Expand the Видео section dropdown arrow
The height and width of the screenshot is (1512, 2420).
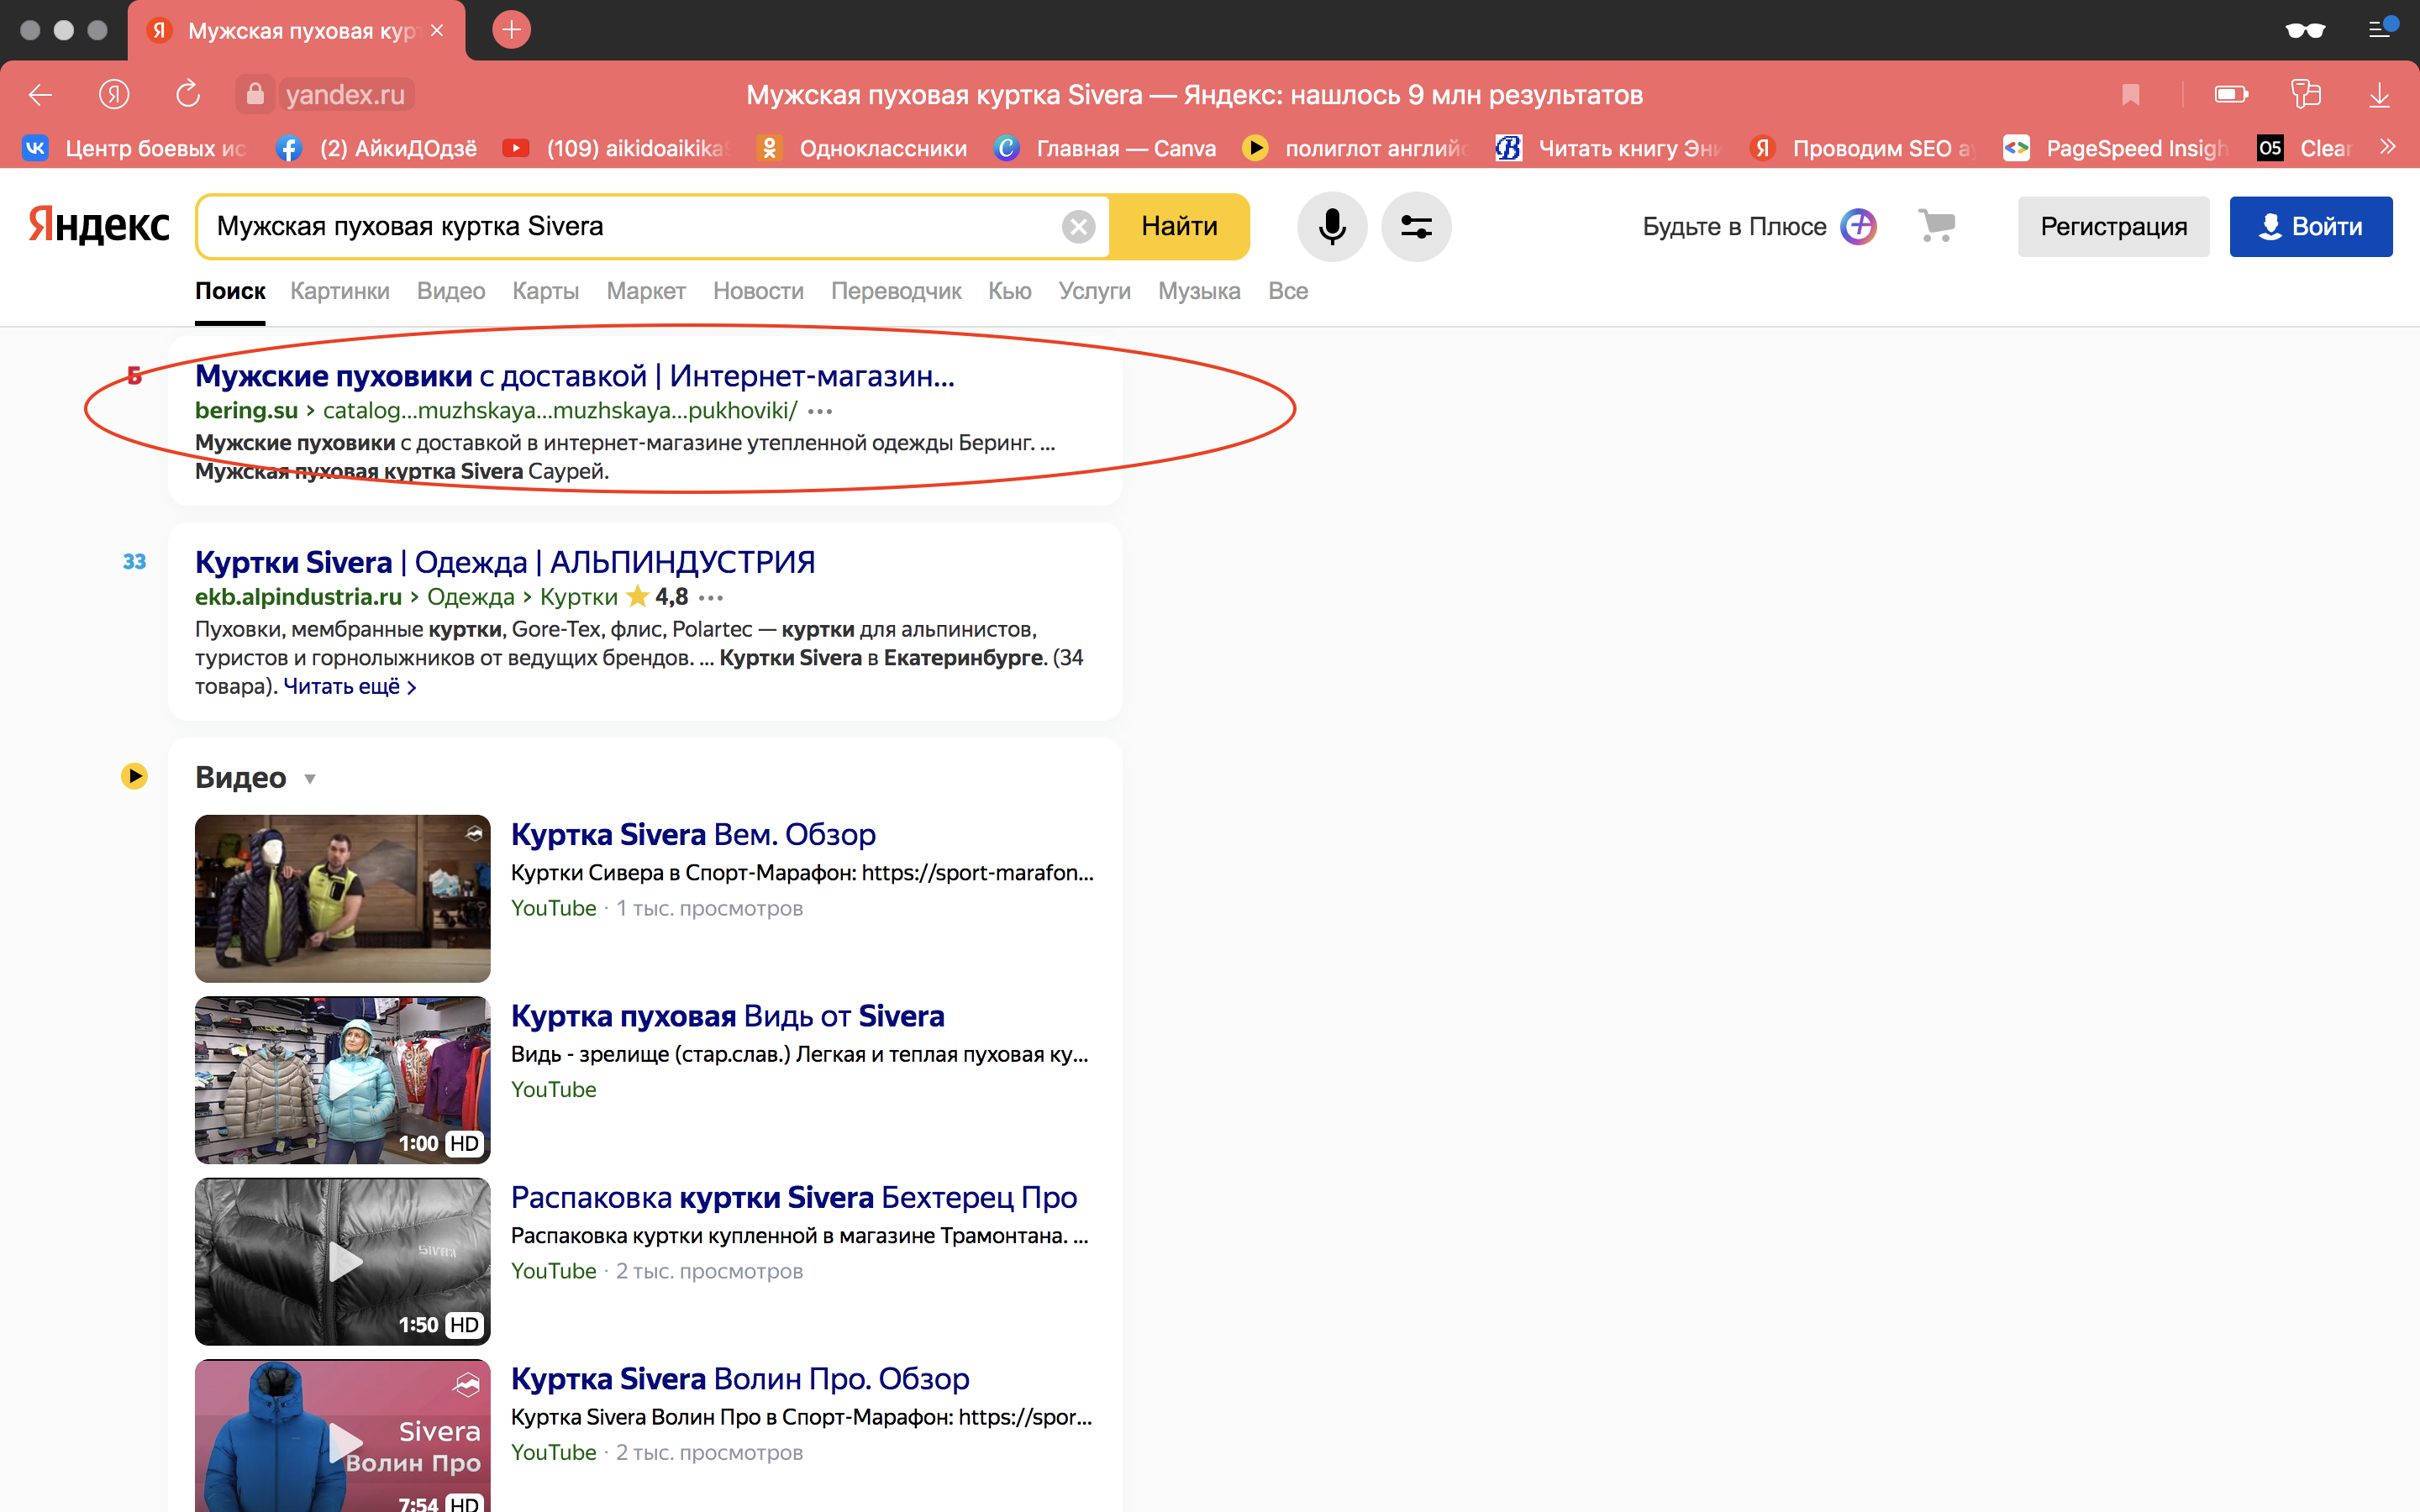click(310, 779)
